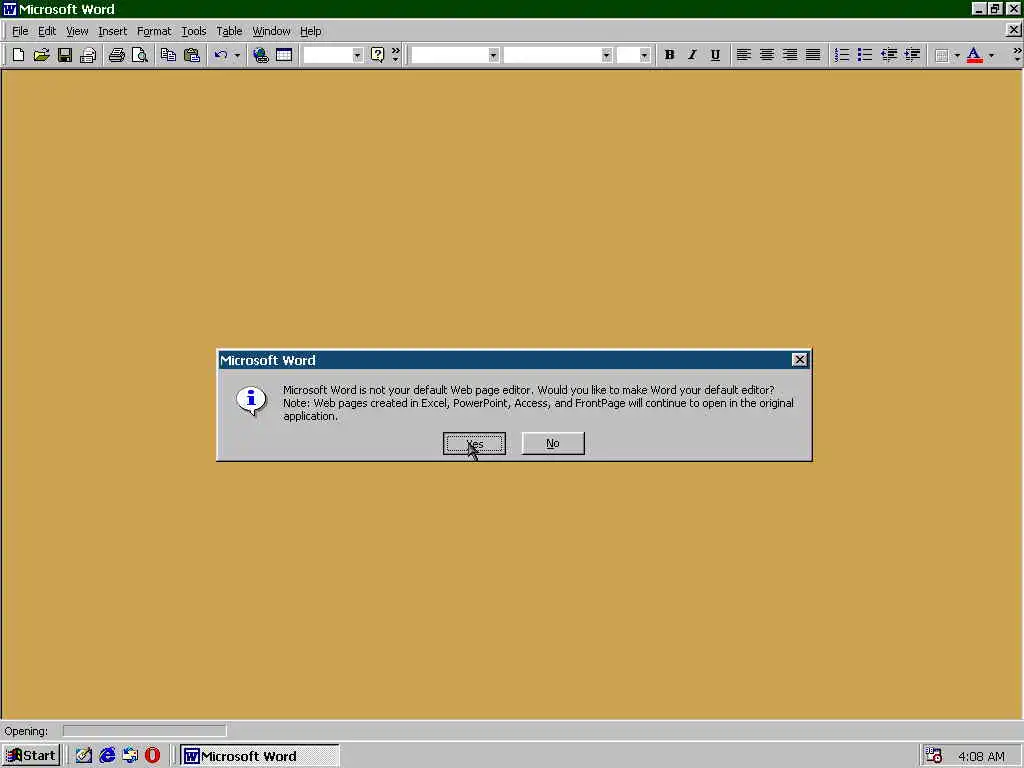
Task: Close the Microsoft Word dialog box
Action: point(799,360)
